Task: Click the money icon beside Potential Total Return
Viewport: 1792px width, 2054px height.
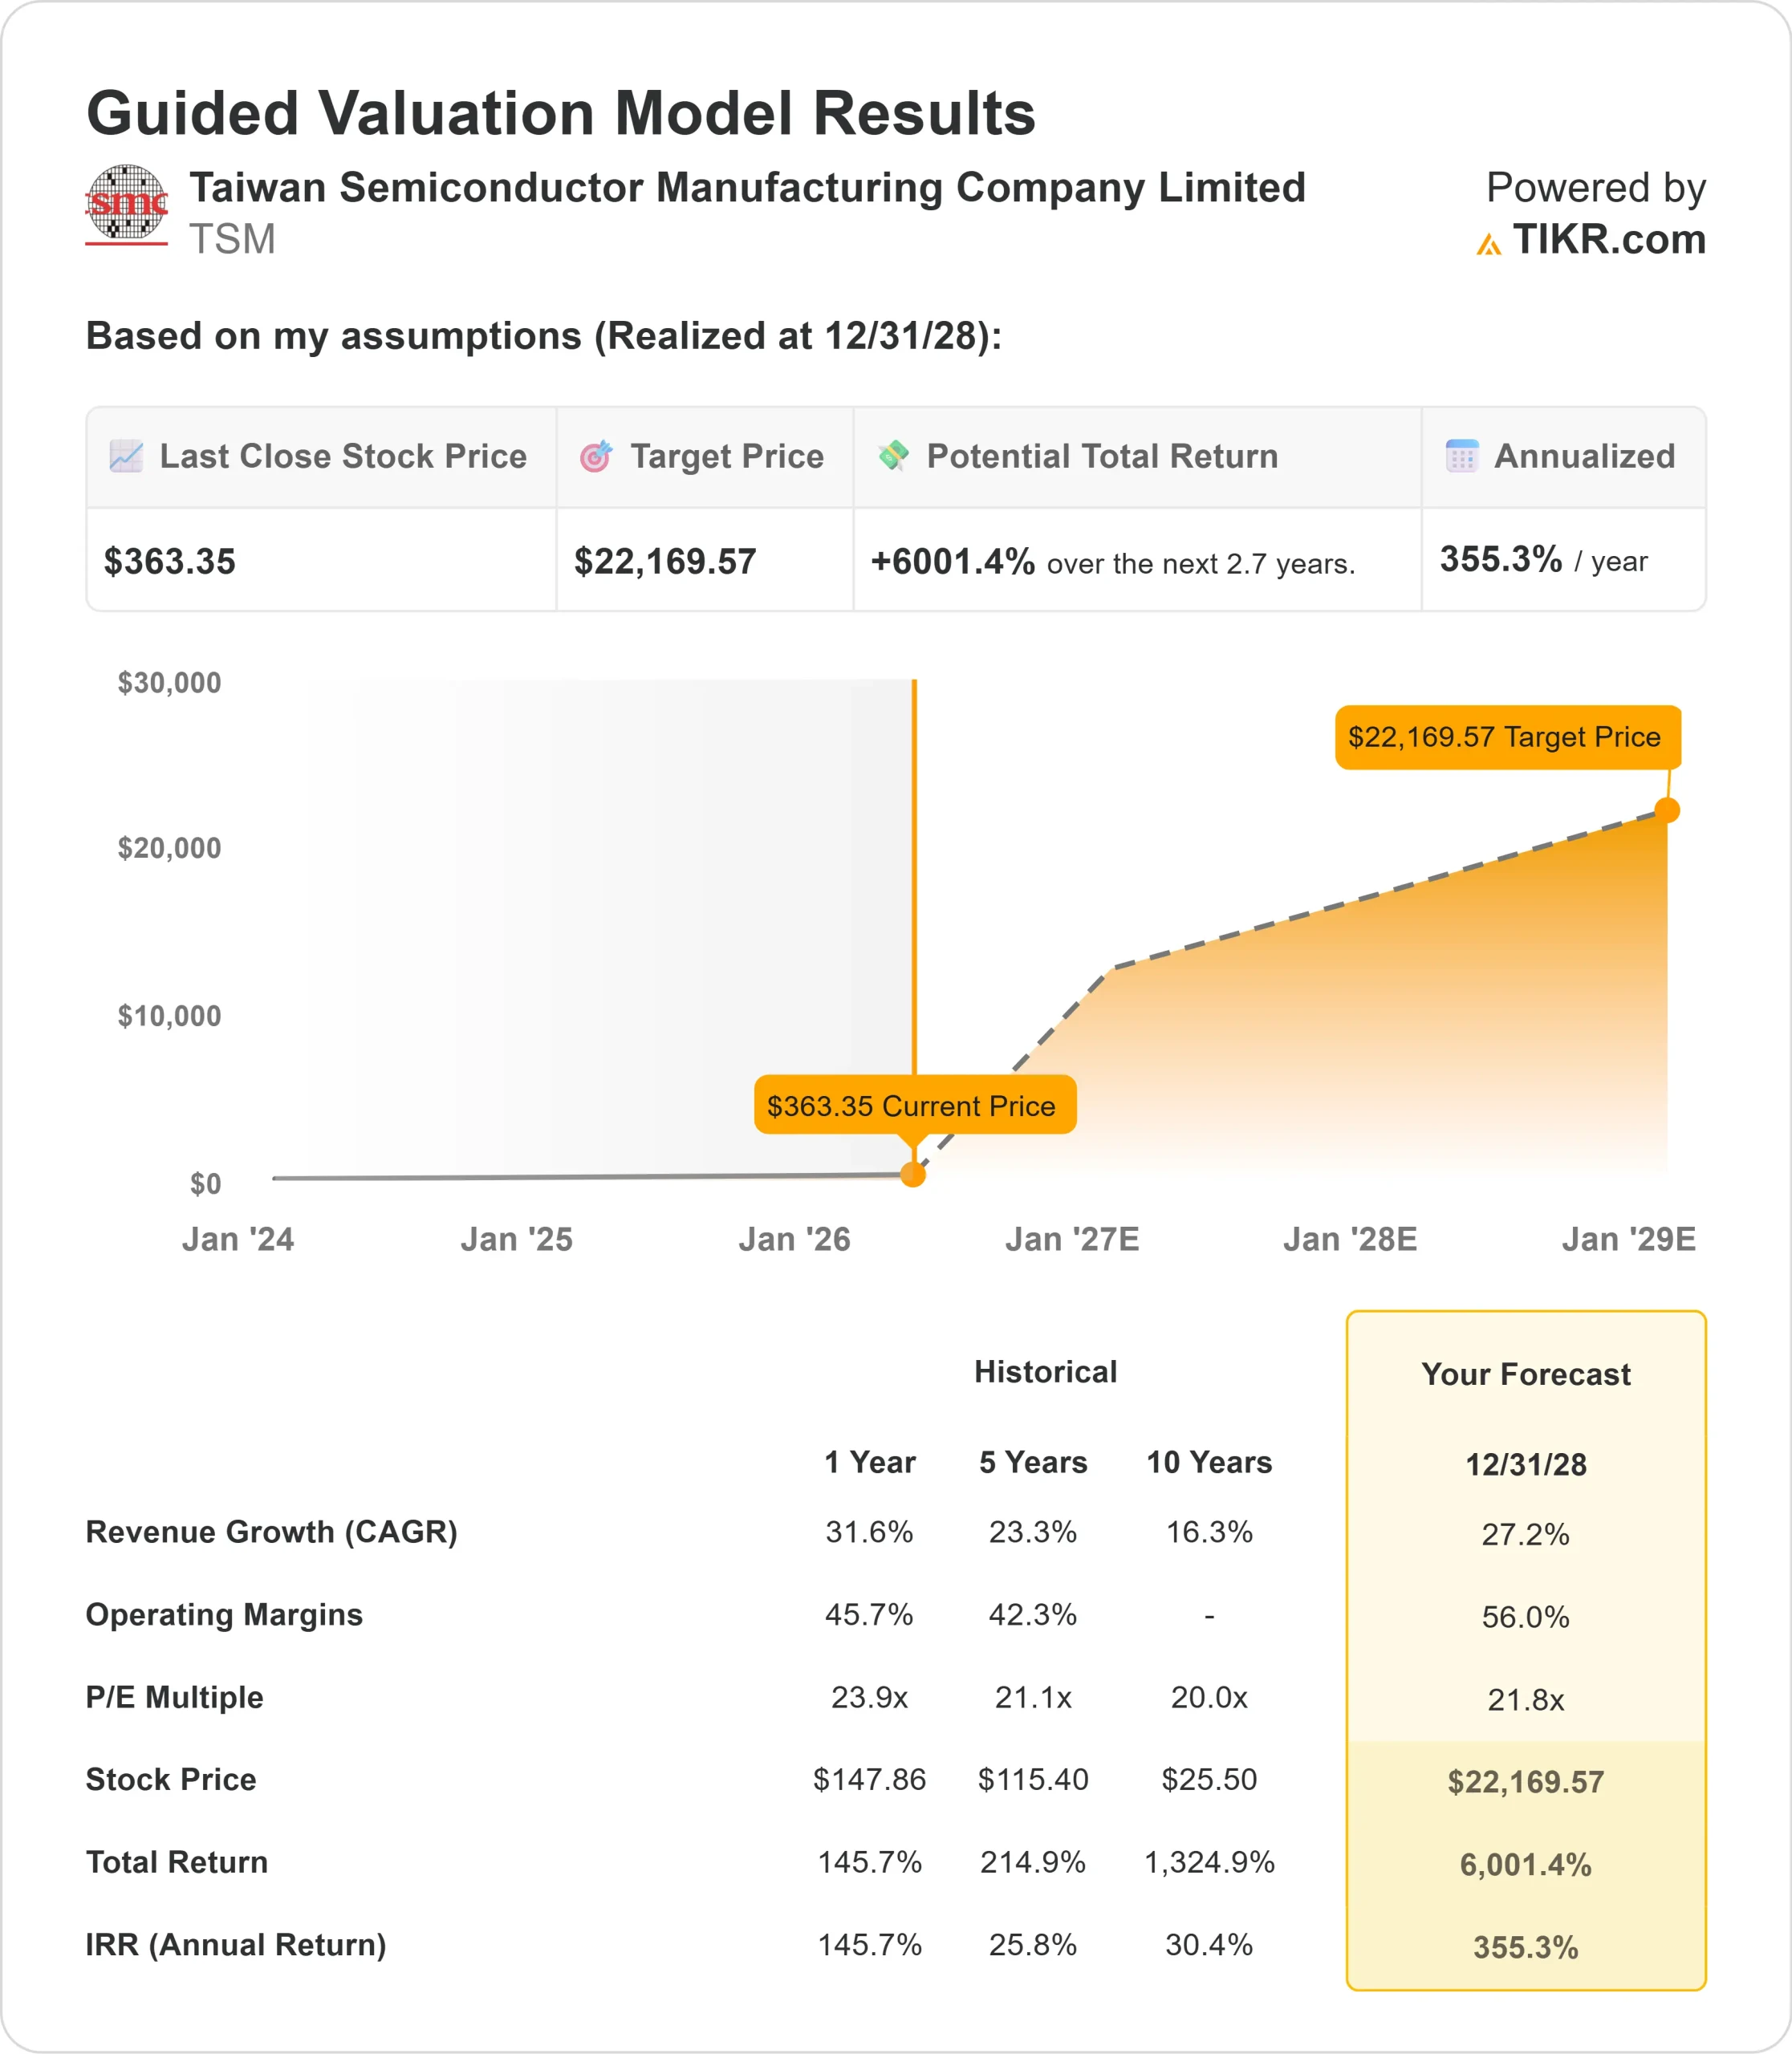Action: (x=893, y=456)
